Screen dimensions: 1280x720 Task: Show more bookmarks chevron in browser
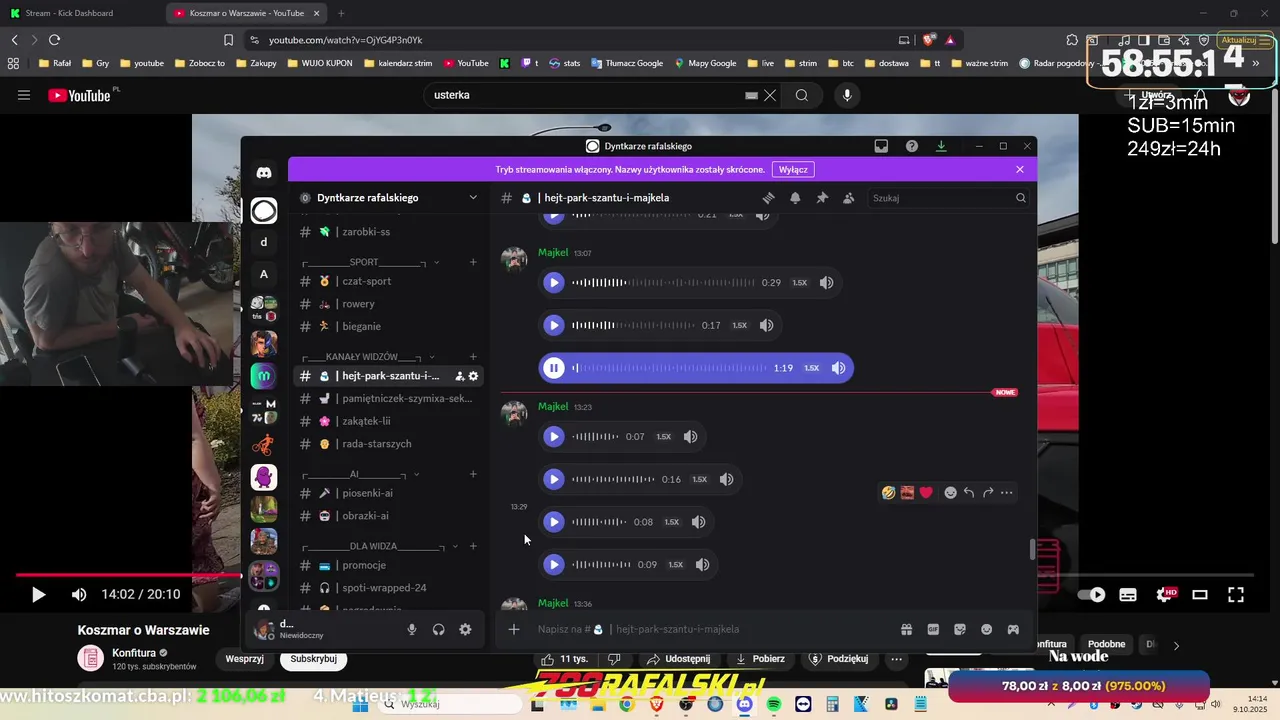click(1256, 63)
